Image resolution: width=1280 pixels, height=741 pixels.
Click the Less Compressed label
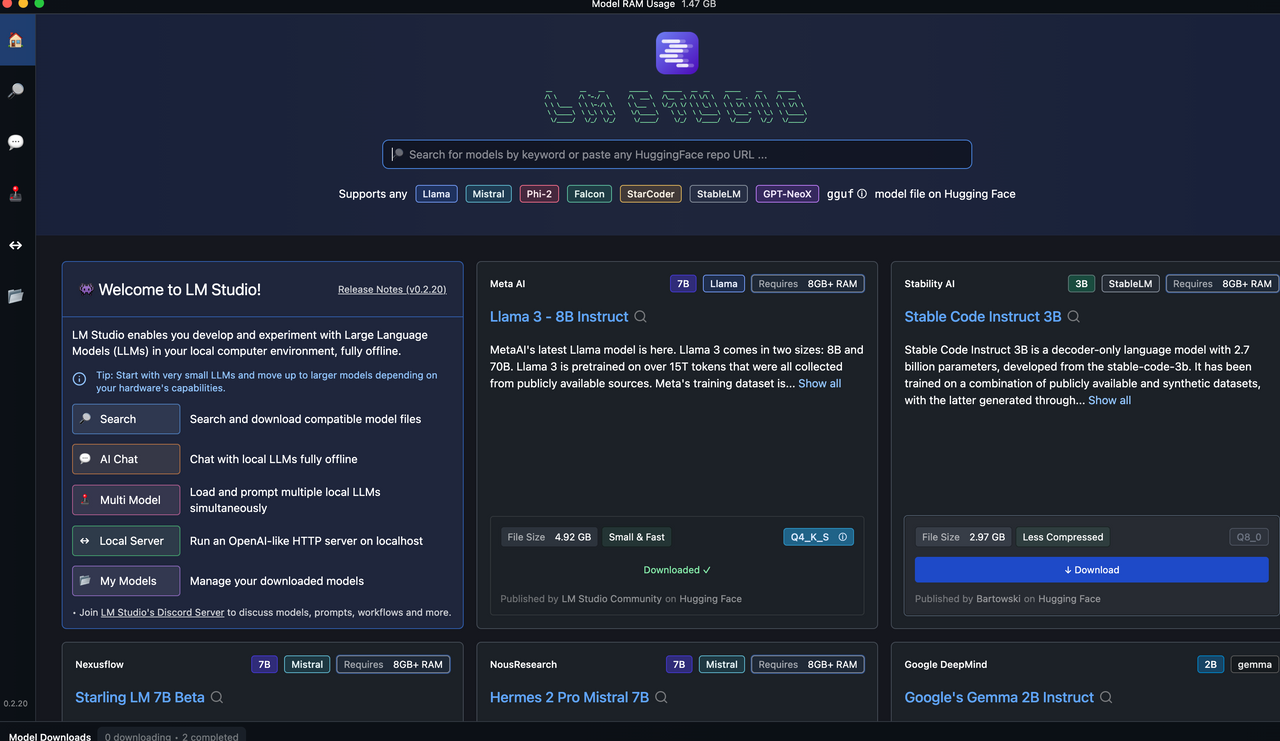click(x=1063, y=537)
